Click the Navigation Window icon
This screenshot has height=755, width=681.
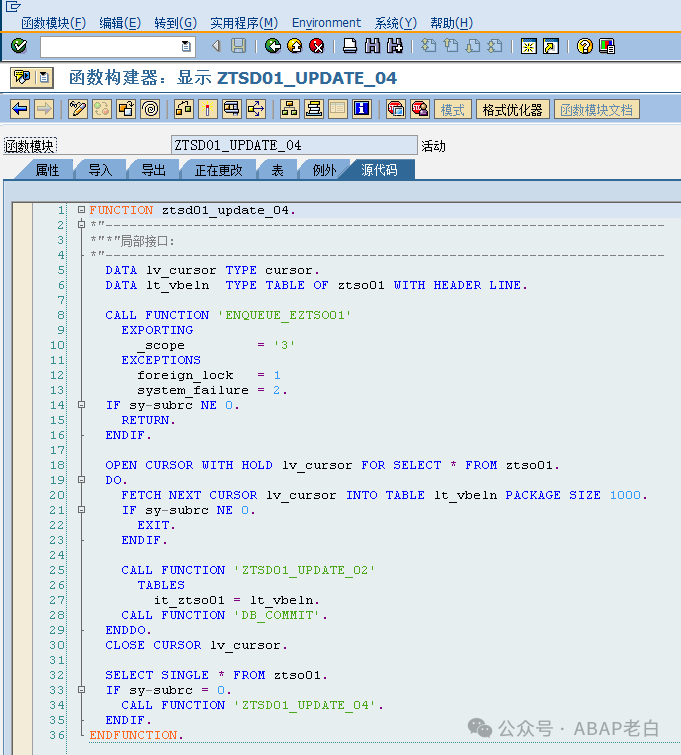point(314,109)
